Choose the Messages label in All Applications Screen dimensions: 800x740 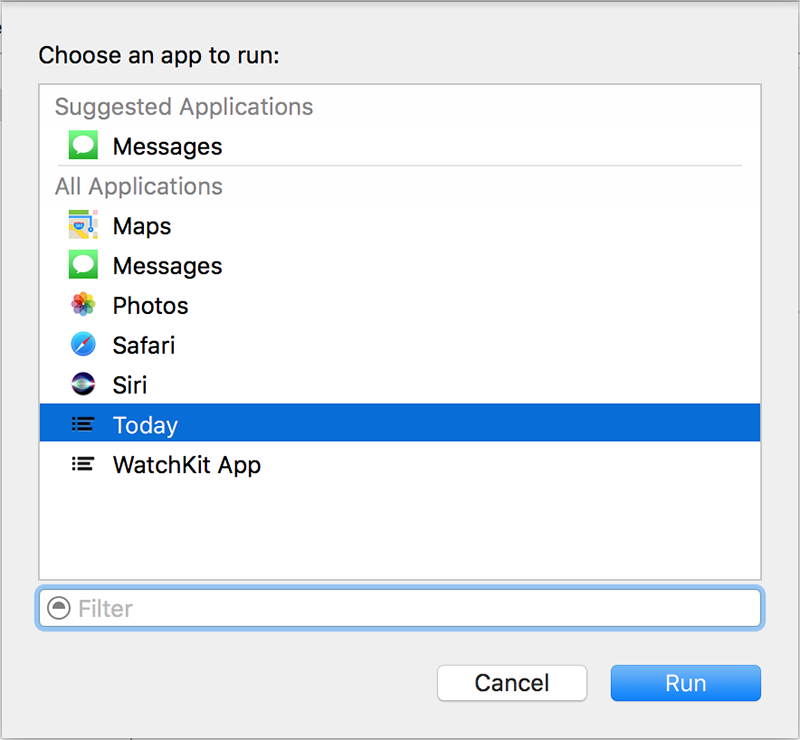[x=167, y=266]
